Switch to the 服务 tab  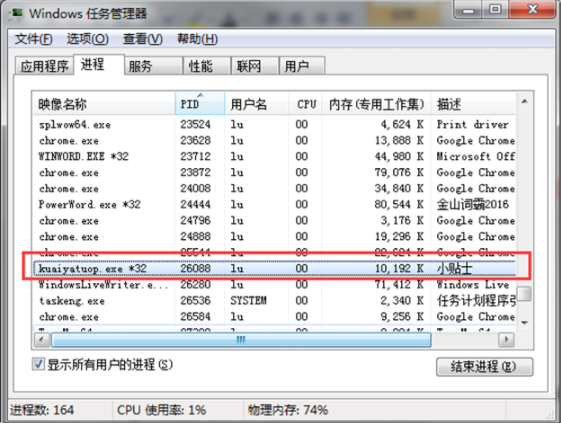[154, 66]
